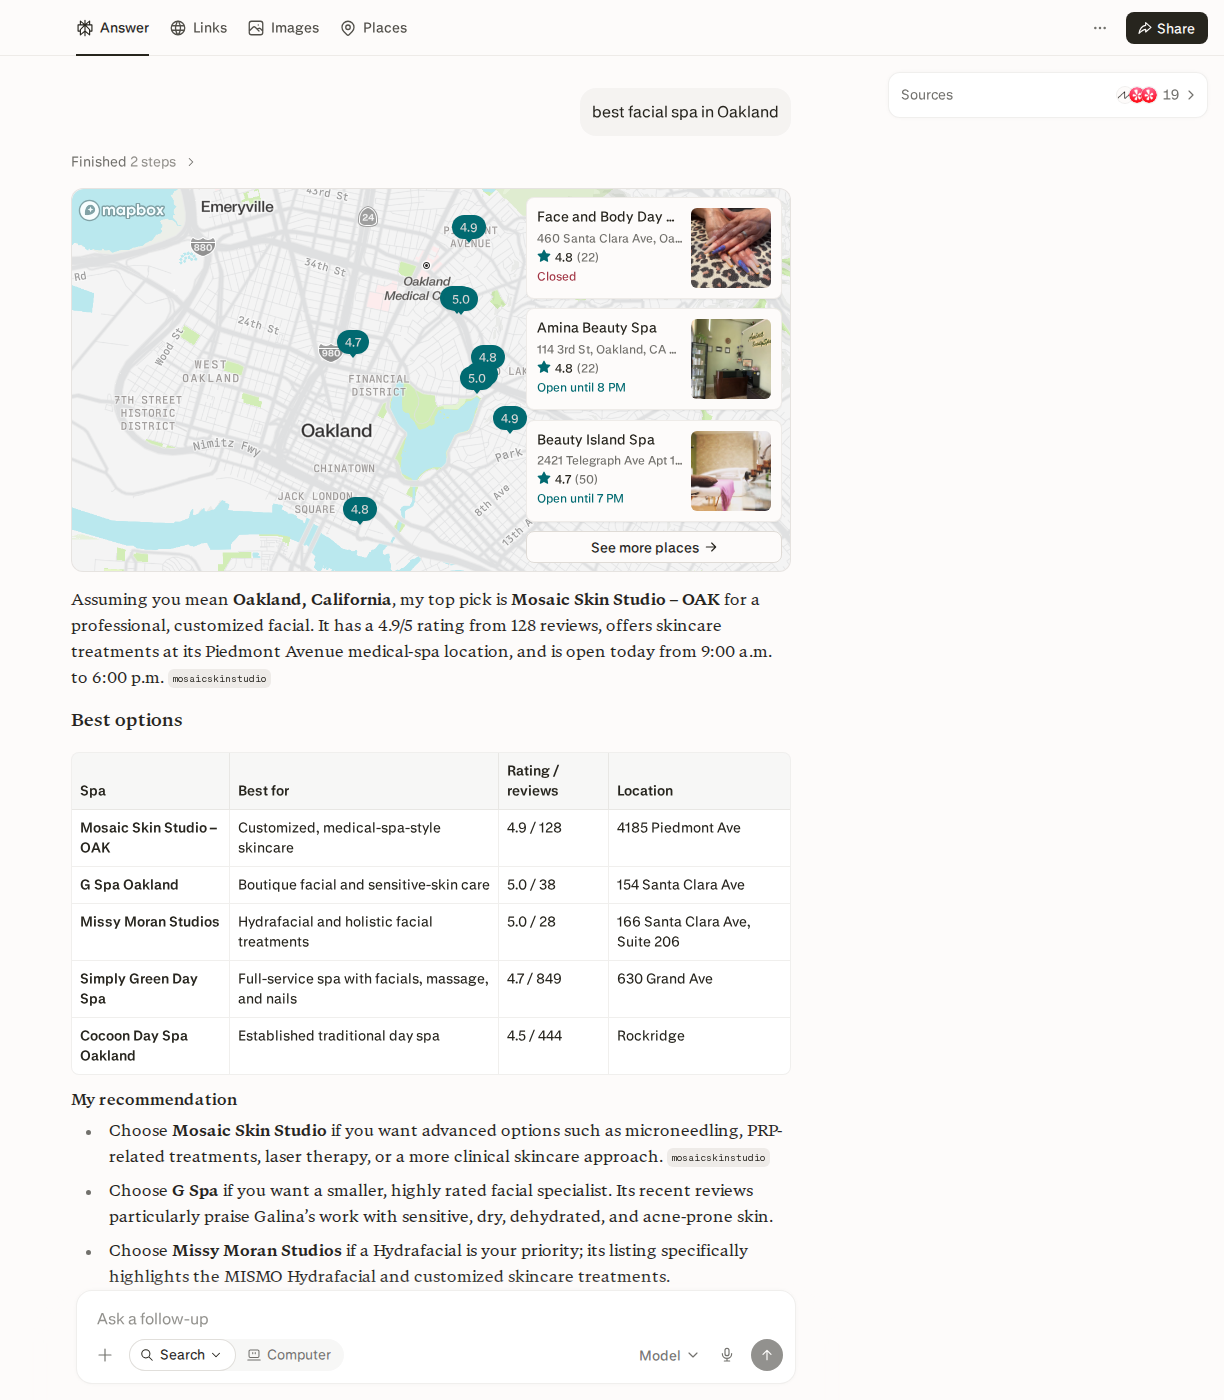Click See more places link
The width and height of the screenshot is (1224, 1400).
tap(654, 547)
